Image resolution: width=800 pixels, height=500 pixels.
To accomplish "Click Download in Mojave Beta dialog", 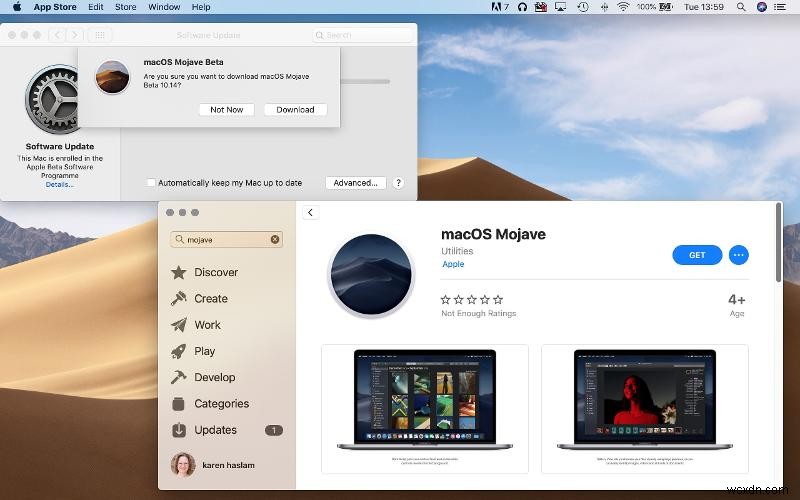I will [x=295, y=110].
